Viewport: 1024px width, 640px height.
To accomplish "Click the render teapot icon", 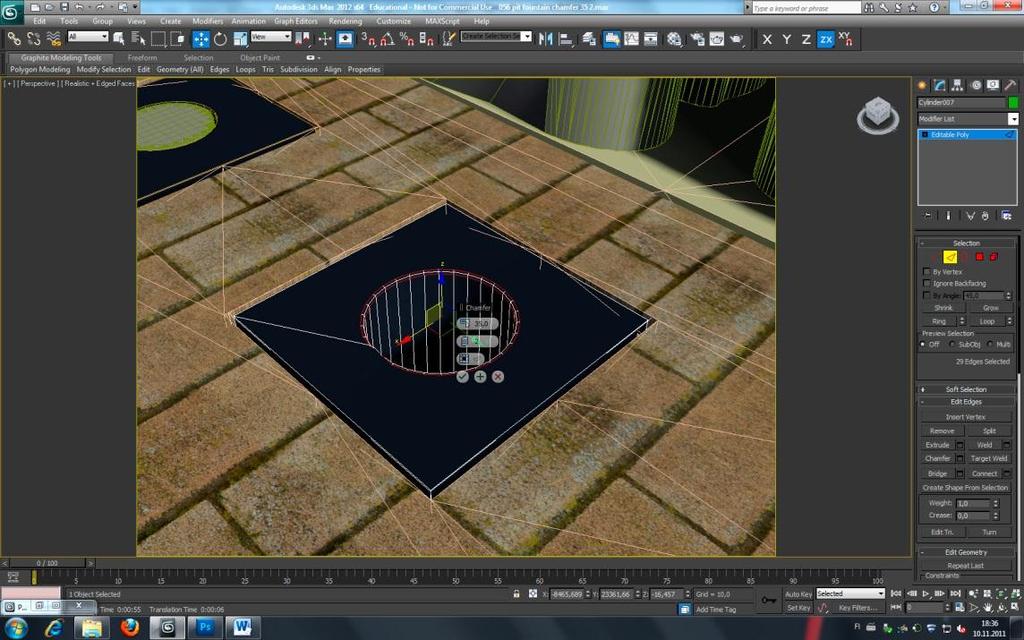I will [737, 39].
